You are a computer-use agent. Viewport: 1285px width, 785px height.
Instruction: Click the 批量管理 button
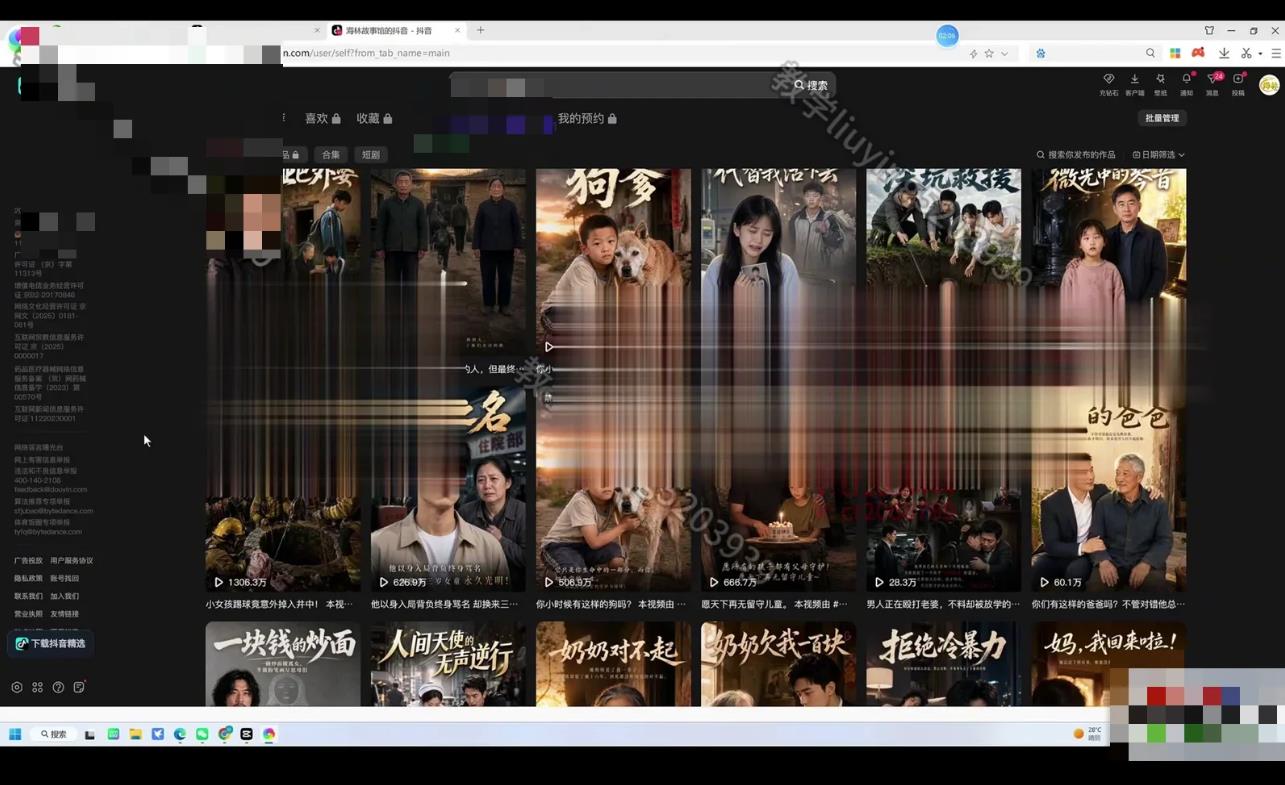(x=1162, y=118)
